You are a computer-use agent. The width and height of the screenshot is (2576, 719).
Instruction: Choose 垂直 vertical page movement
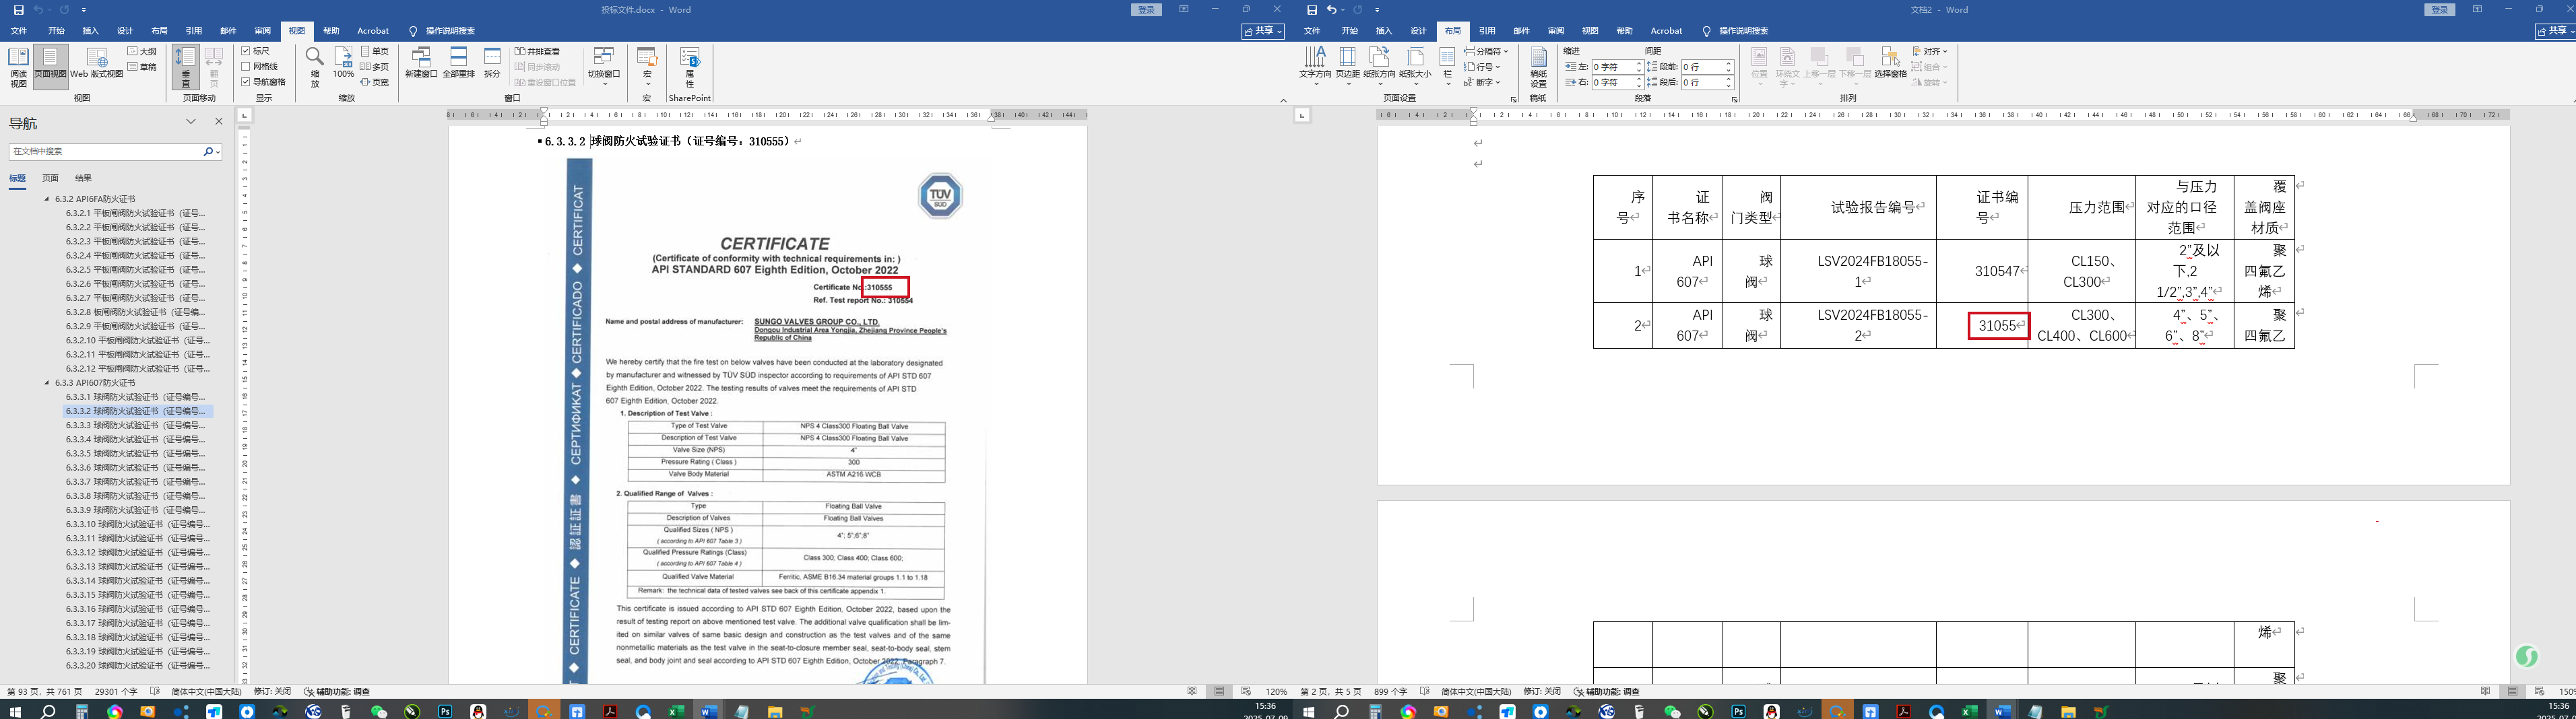pyautogui.click(x=185, y=66)
